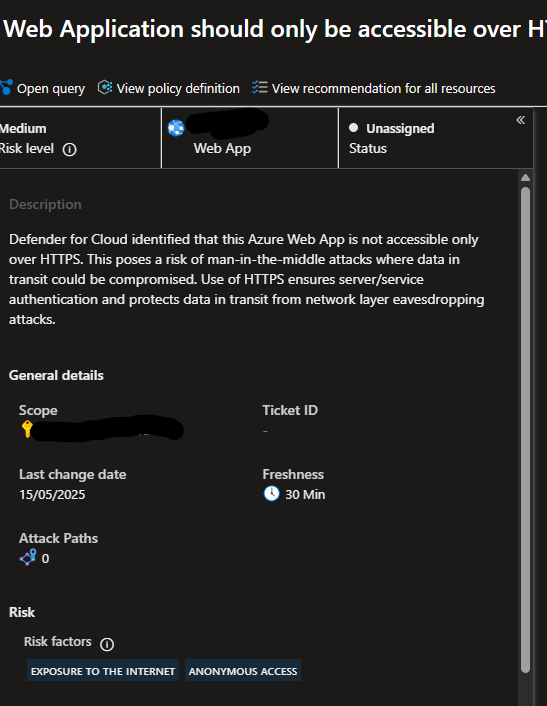The width and height of the screenshot is (547, 706).
Task: Click the yellow key Scope icon
Action: point(27,429)
